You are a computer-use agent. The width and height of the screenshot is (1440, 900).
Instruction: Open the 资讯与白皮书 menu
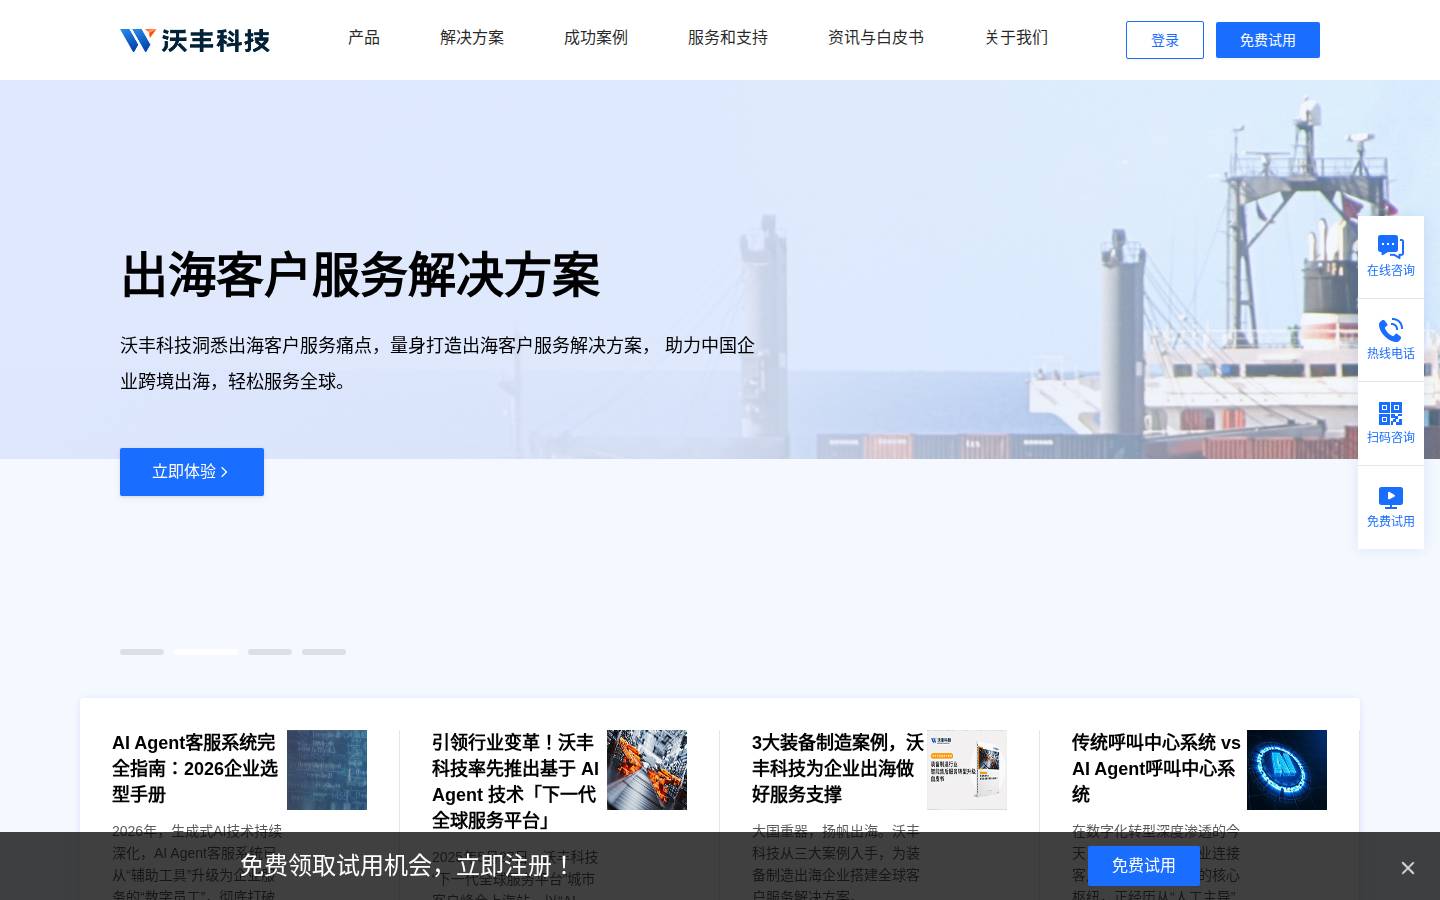tap(876, 38)
